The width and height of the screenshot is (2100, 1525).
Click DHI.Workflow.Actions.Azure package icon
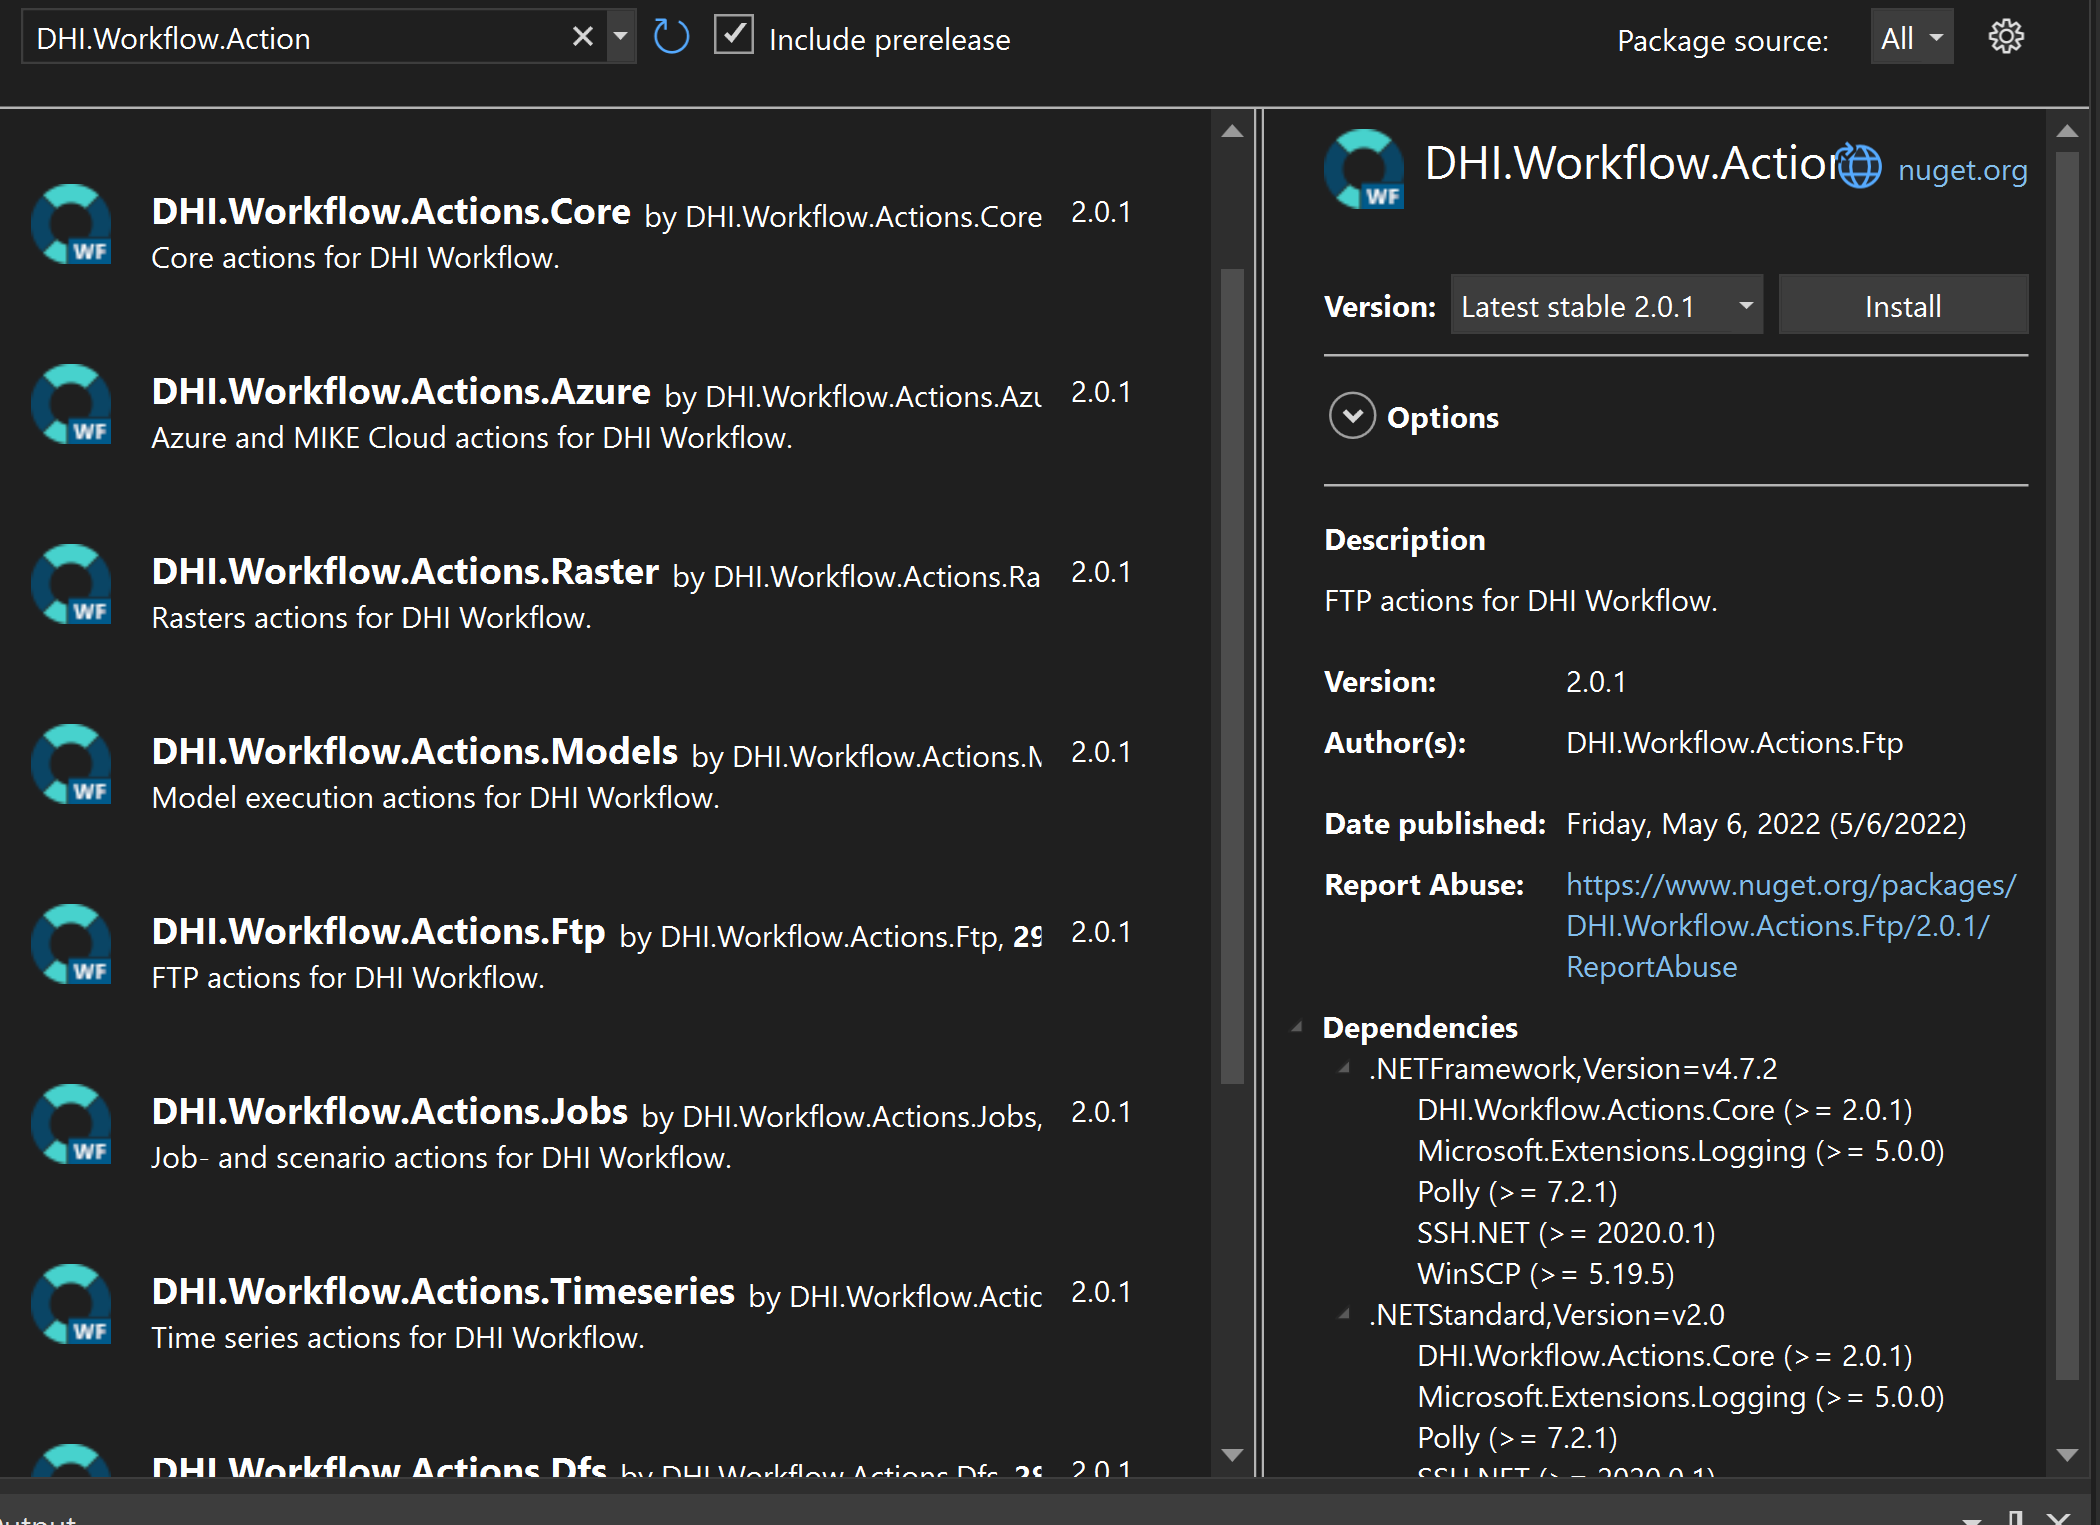(71, 405)
